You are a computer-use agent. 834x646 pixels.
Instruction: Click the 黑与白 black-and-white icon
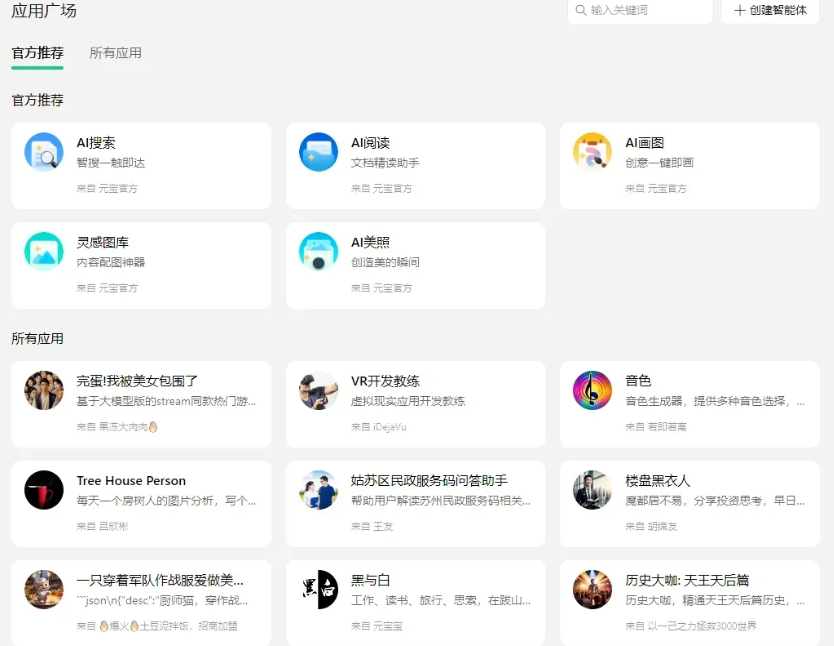tap(318, 589)
